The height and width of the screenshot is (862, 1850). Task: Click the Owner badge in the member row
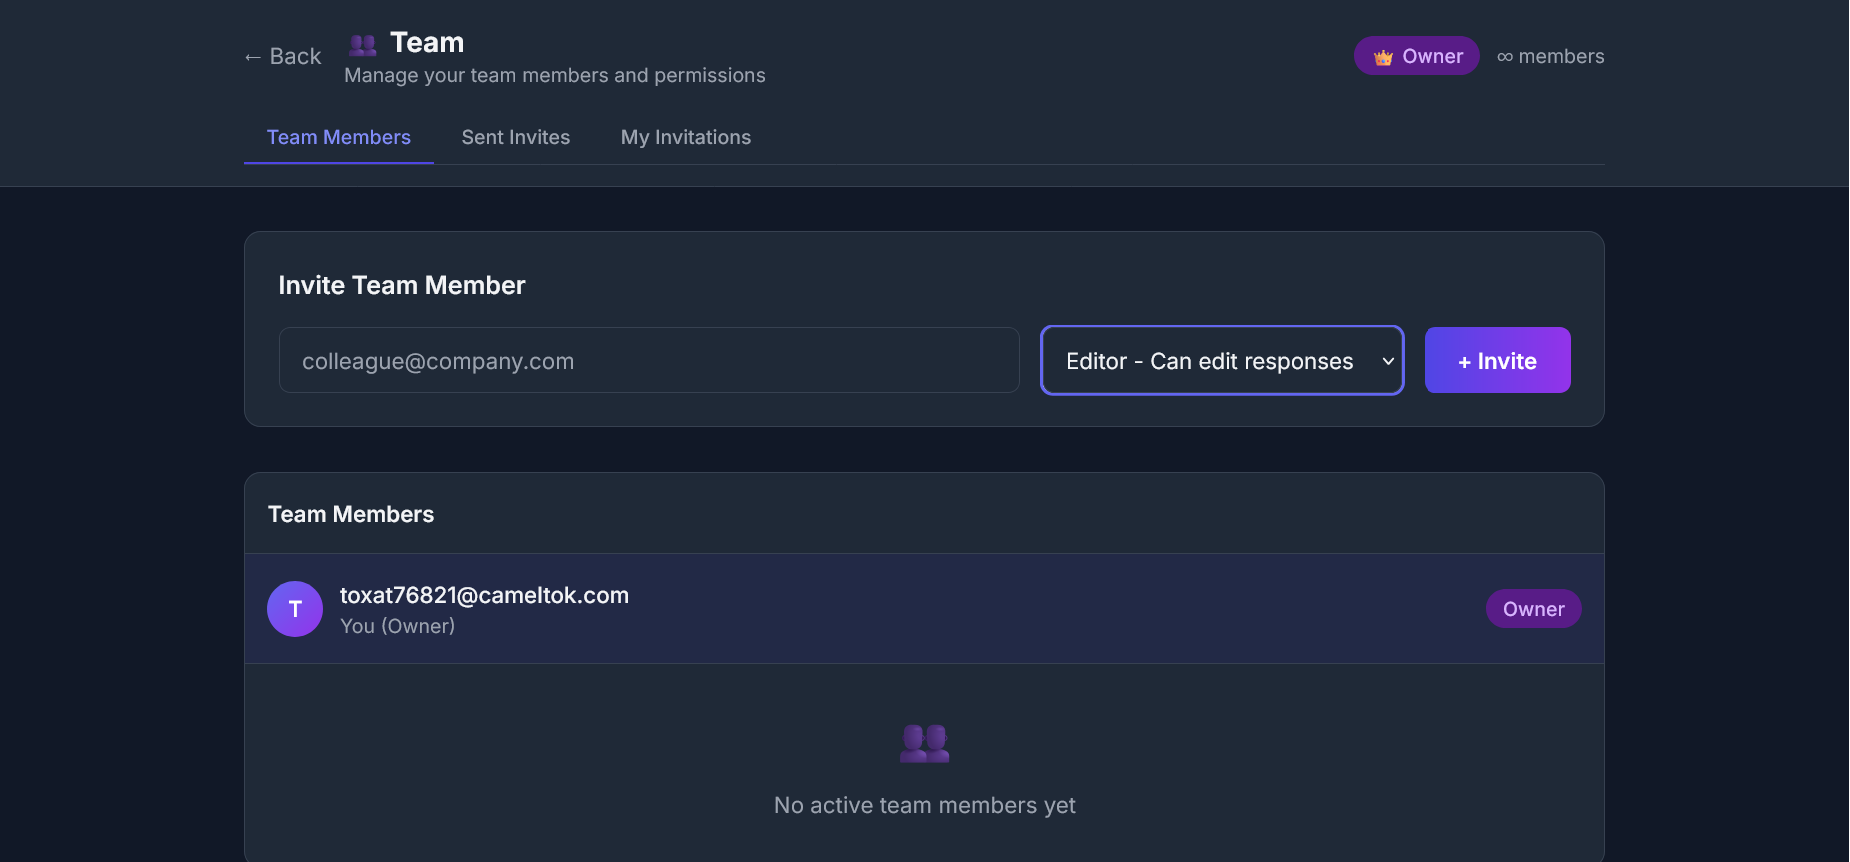coord(1533,609)
